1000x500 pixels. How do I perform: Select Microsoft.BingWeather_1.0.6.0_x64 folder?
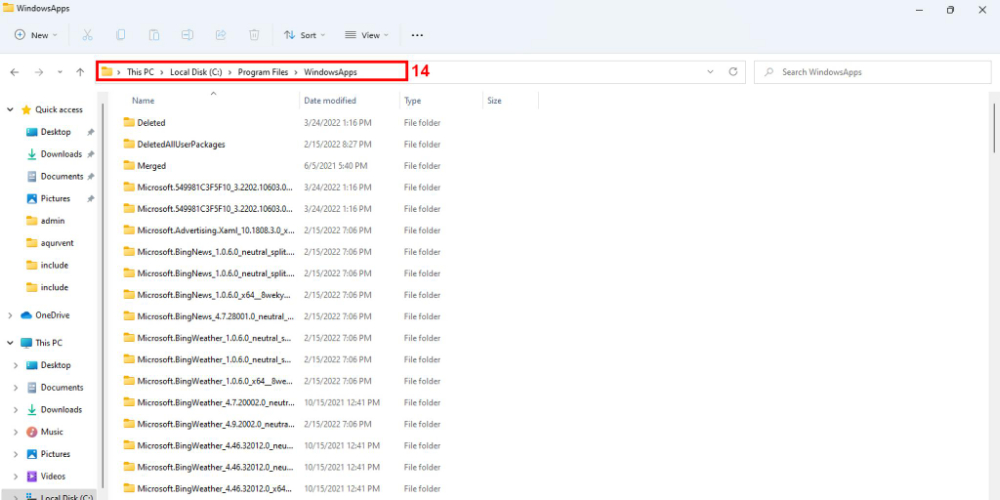click(215, 381)
